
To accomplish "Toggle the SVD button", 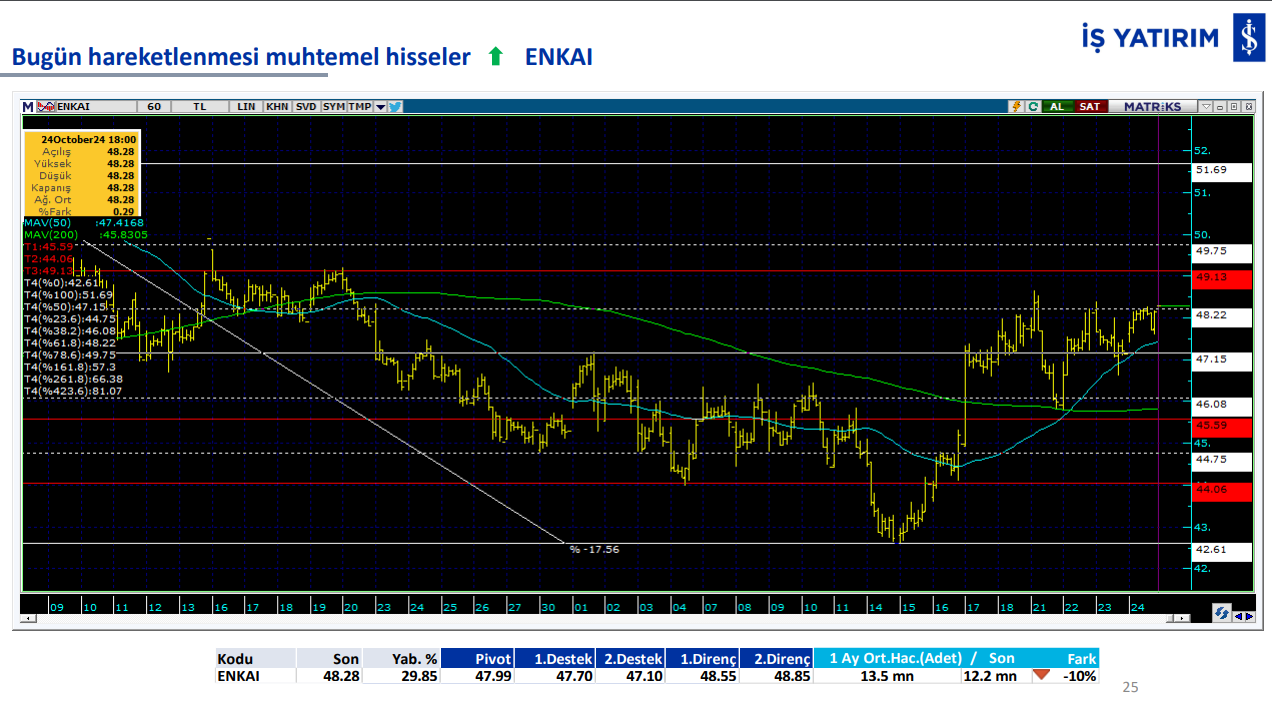I will 306,106.
